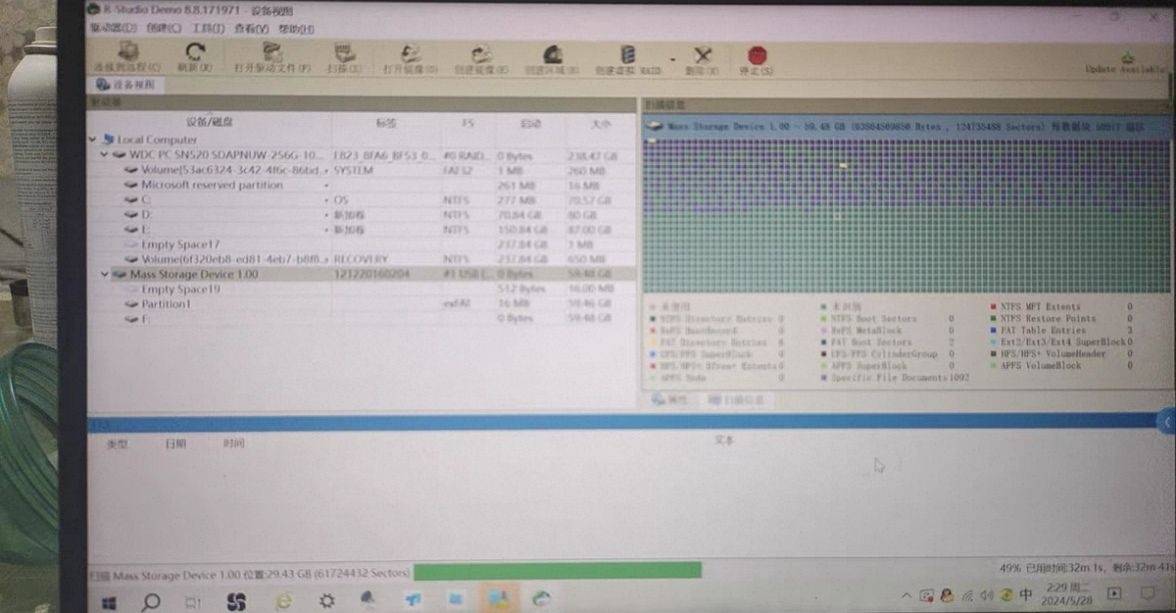Click the Type column header in log

(x=117, y=444)
